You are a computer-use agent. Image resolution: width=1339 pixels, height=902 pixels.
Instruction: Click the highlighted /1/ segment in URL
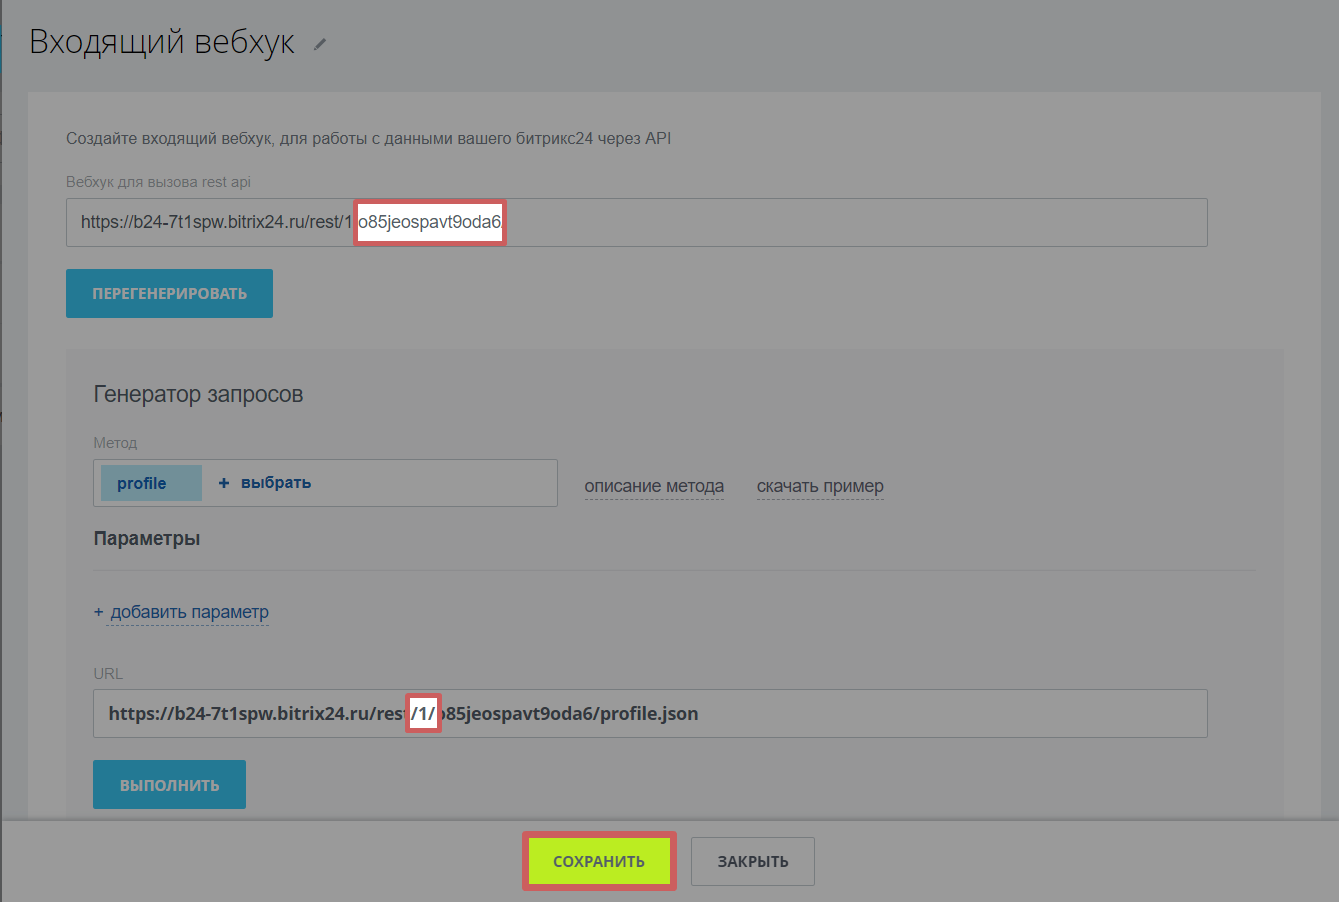point(423,714)
